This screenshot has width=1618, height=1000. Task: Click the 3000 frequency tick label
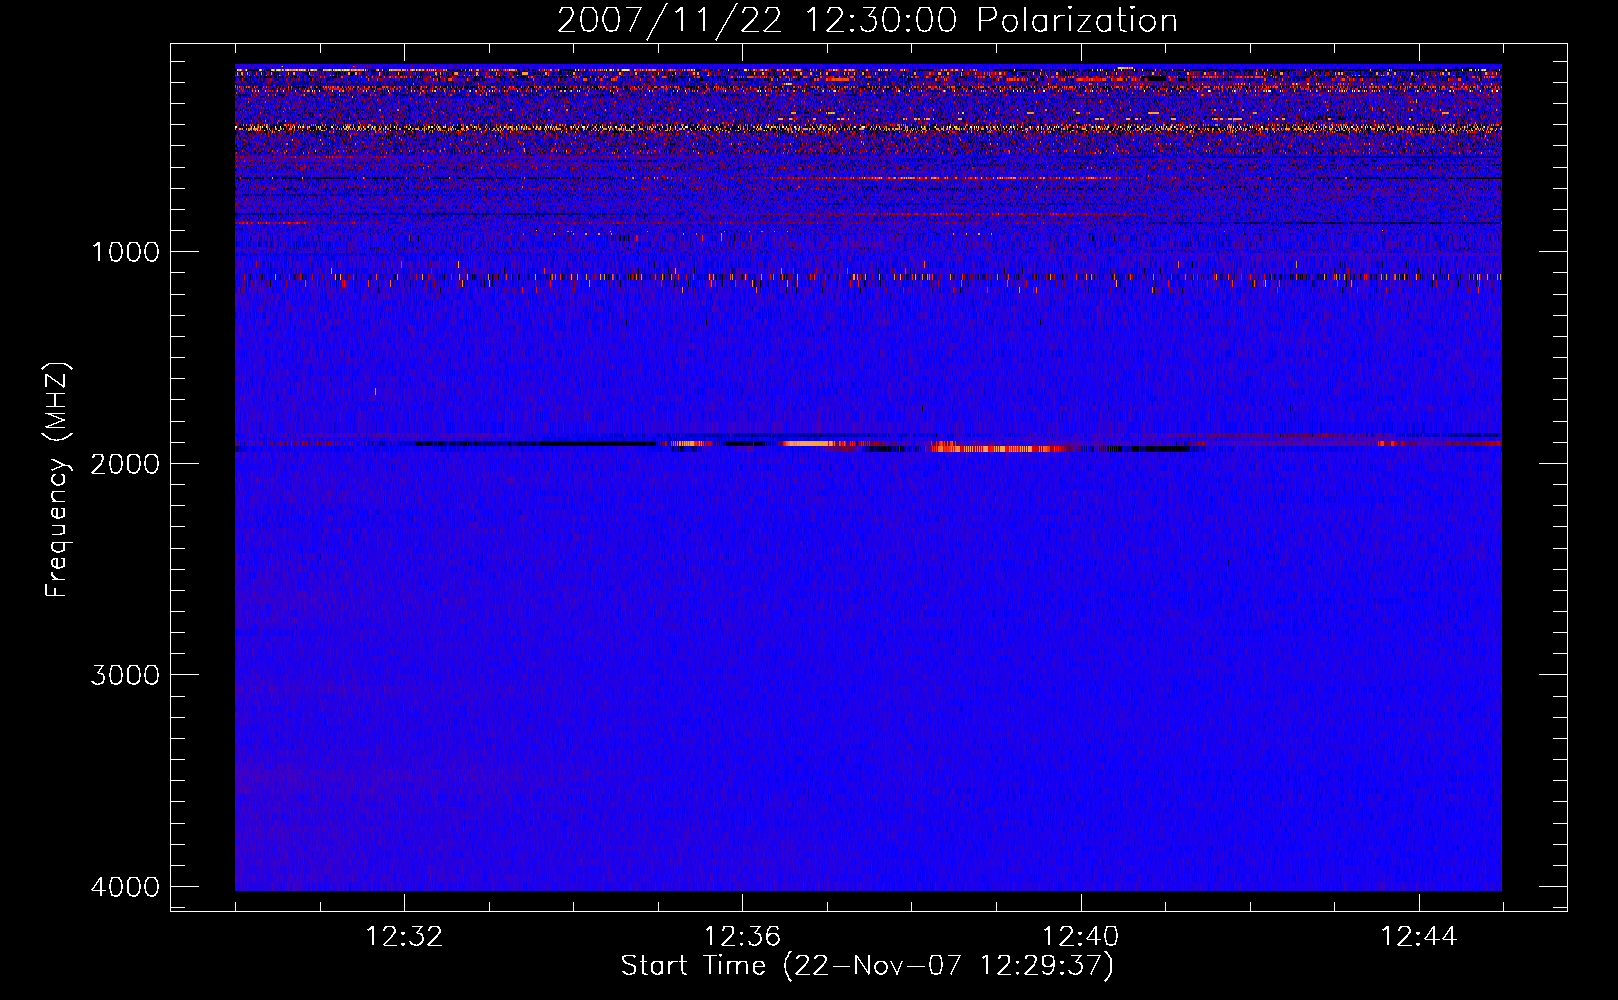tap(125, 675)
